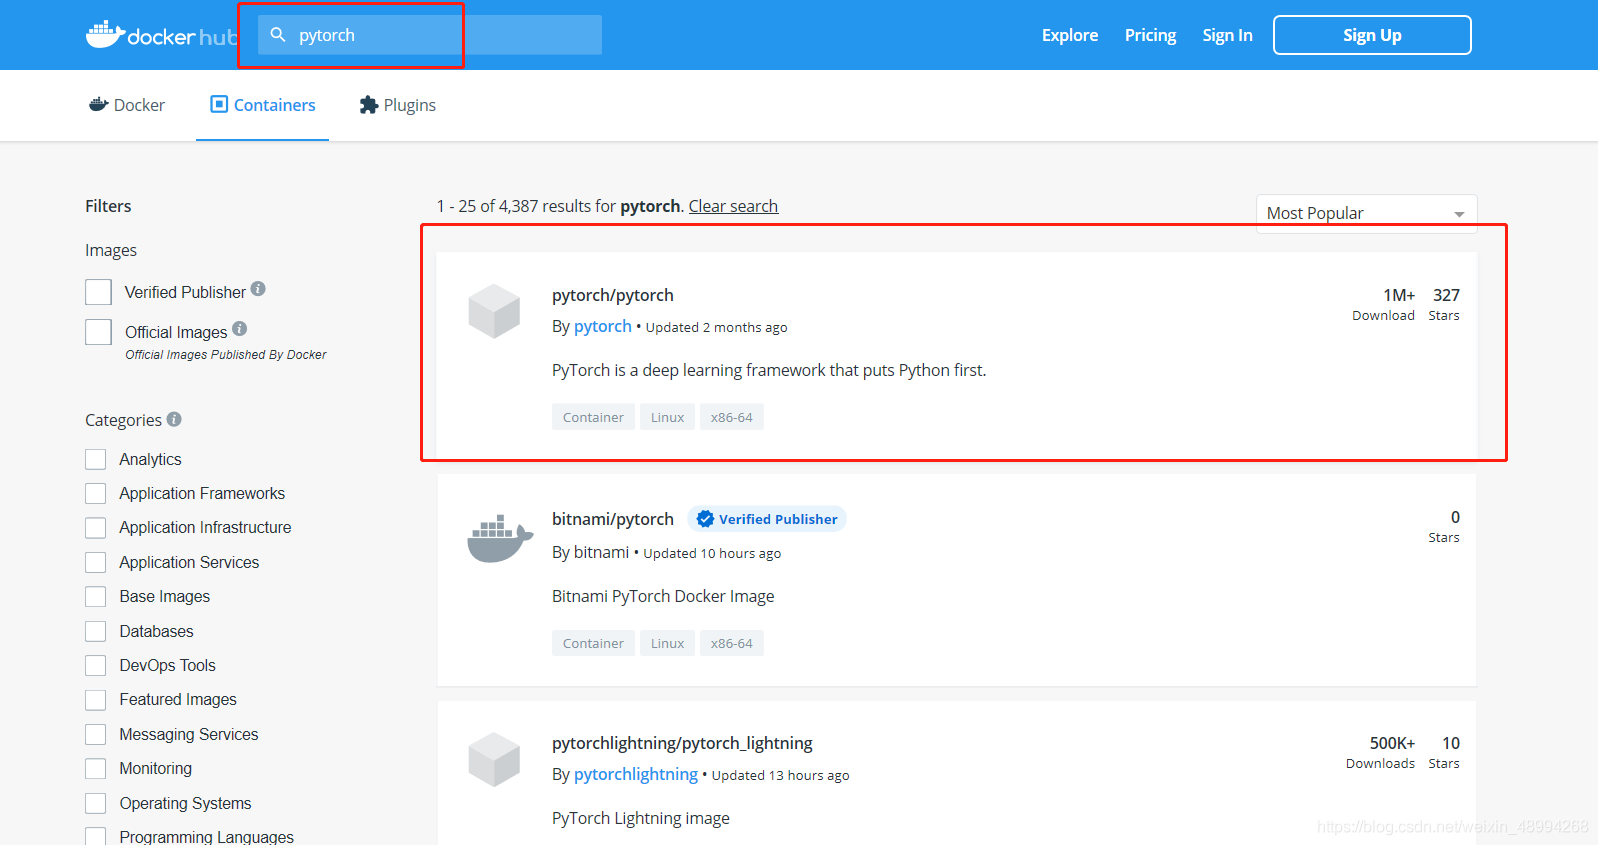1598x845 pixels.
Task: Switch to the Docker tab
Action: (127, 105)
